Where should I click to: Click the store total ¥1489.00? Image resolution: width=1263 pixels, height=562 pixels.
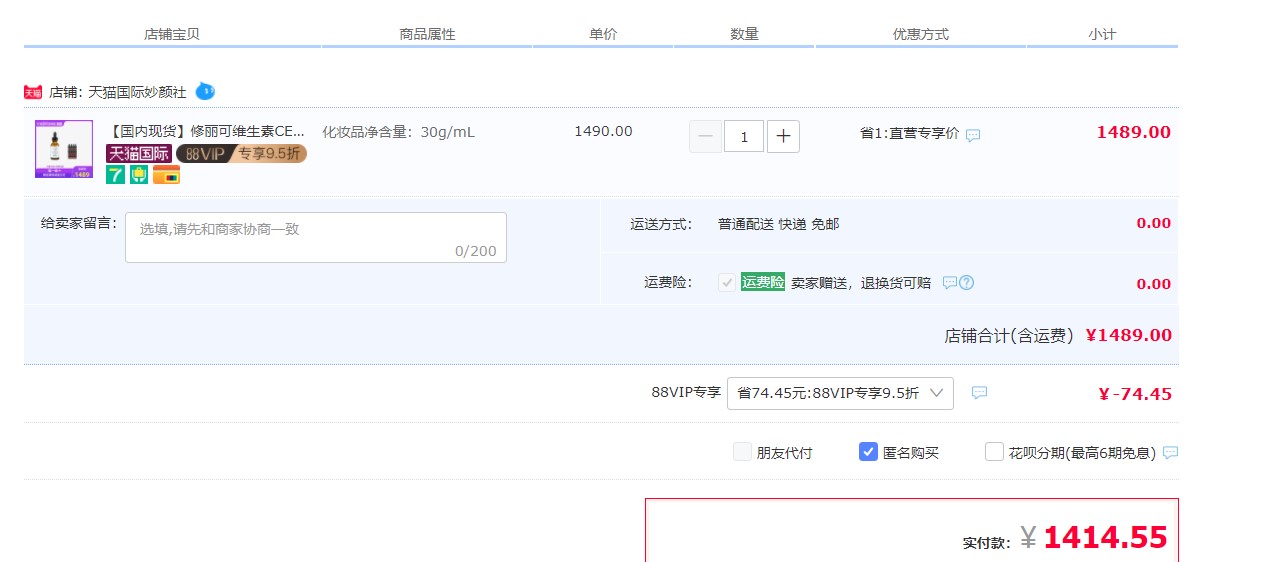pyautogui.click(x=1129, y=335)
